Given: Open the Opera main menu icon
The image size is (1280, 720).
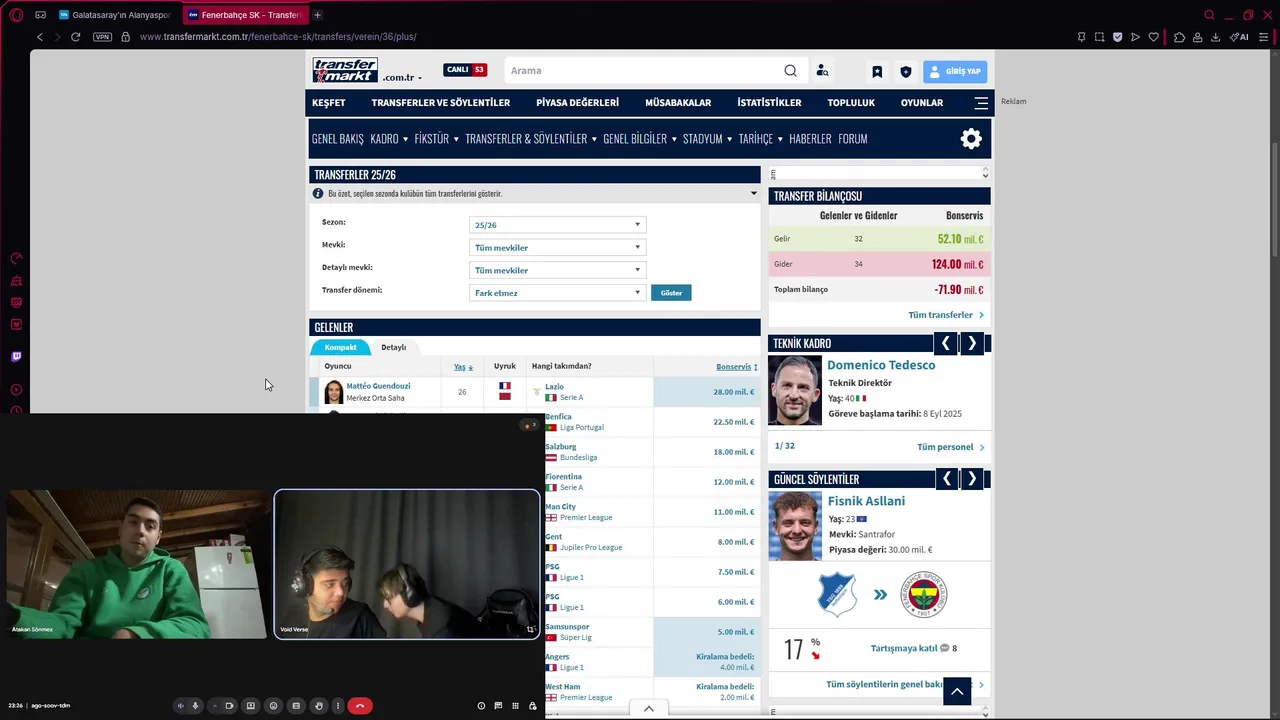Looking at the screenshot, I should click(16, 15).
